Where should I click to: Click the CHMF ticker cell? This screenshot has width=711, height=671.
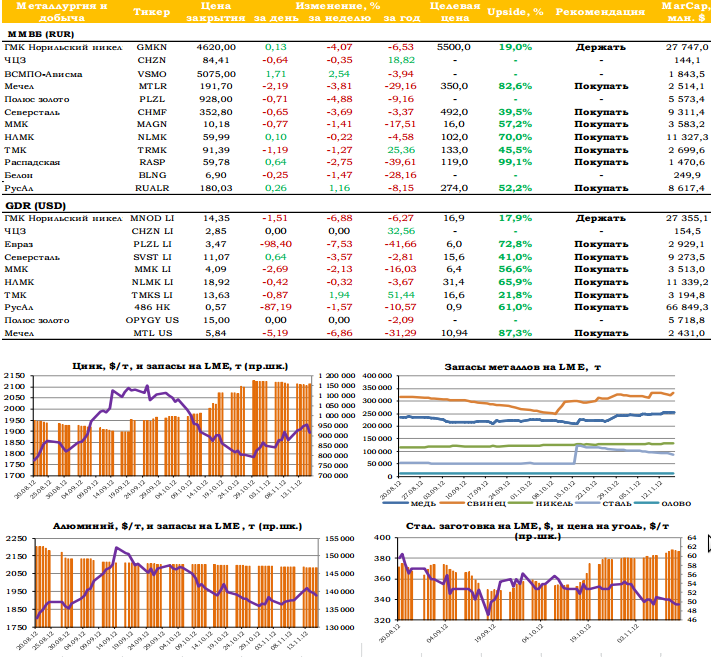point(152,112)
